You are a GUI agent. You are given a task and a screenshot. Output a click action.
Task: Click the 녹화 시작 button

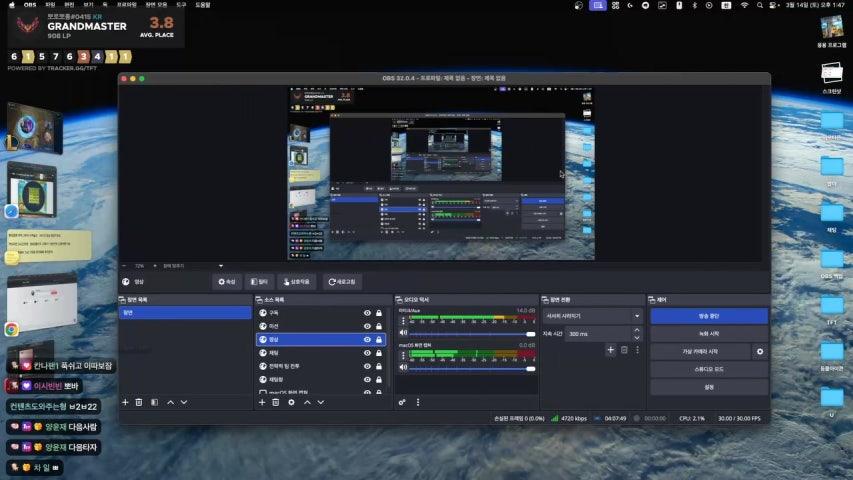point(708,334)
